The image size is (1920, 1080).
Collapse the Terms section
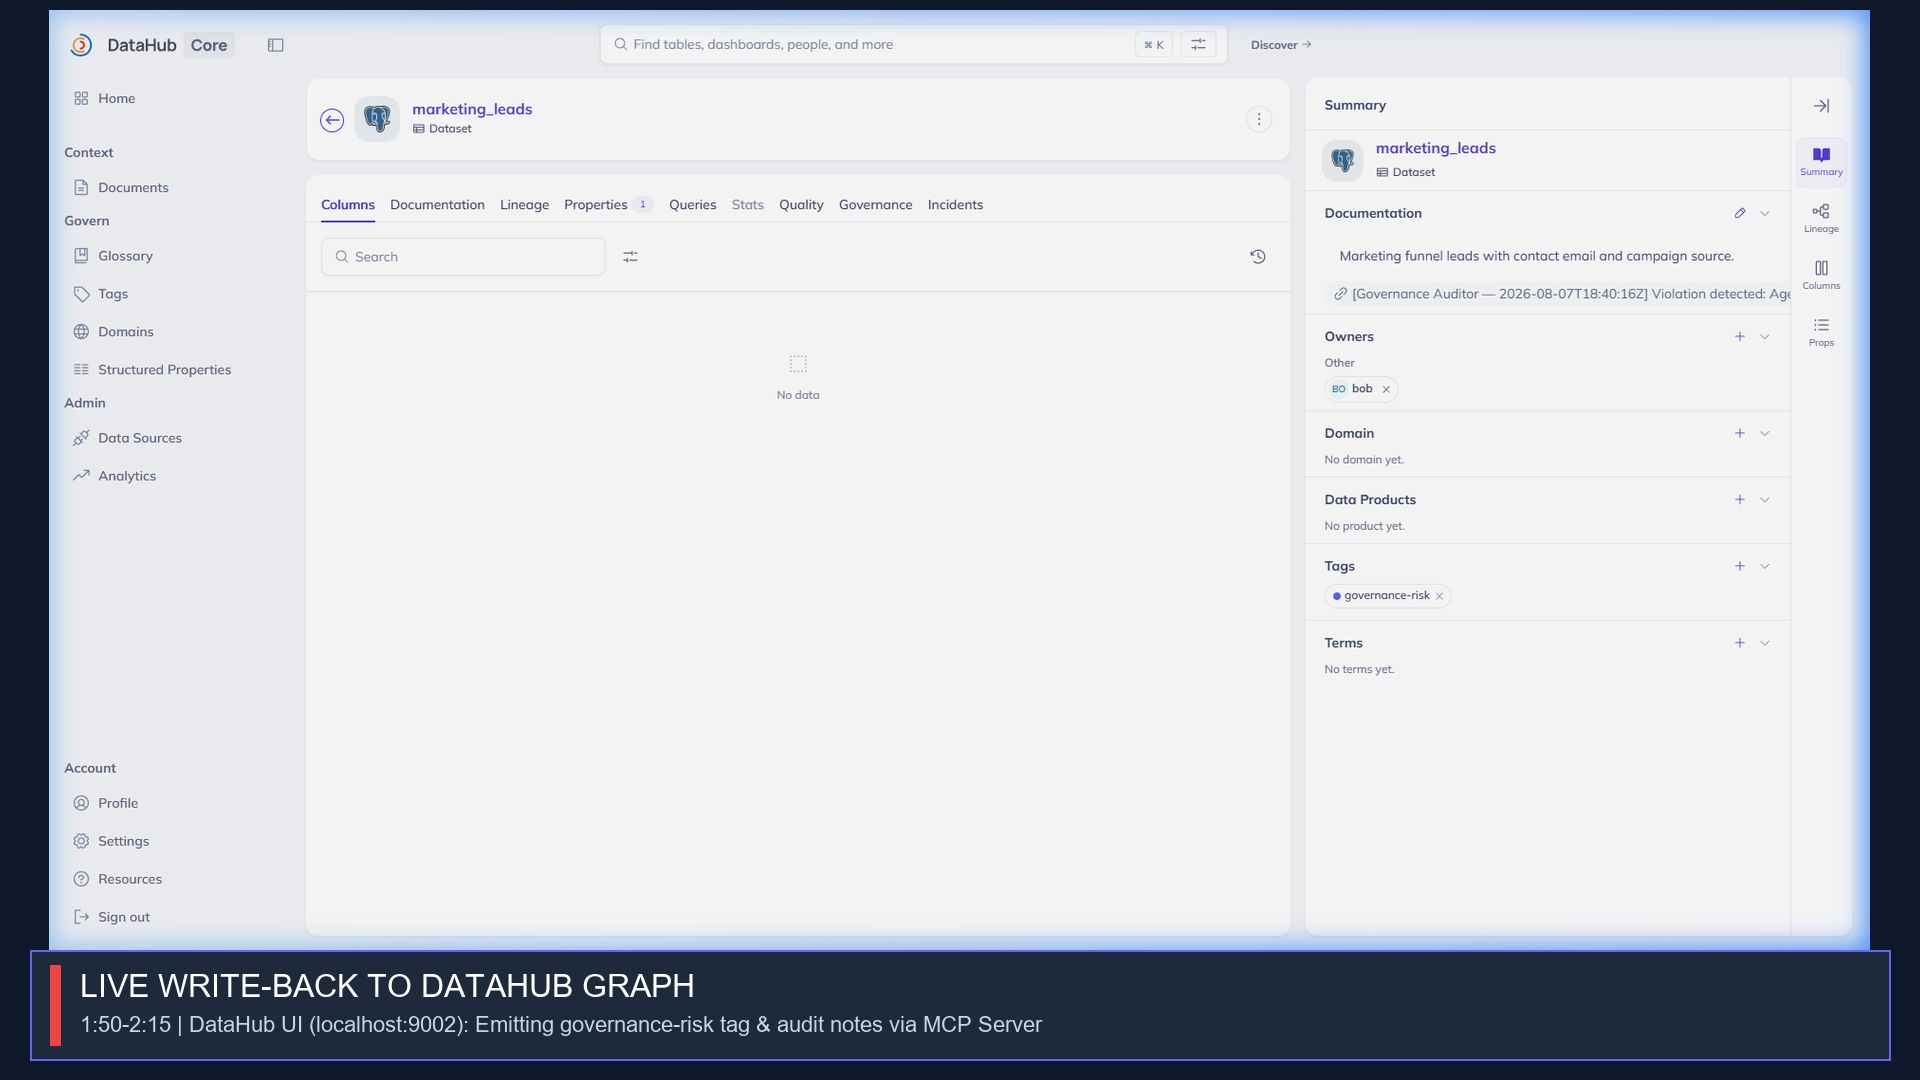pyautogui.click(x=1765, y=643)
